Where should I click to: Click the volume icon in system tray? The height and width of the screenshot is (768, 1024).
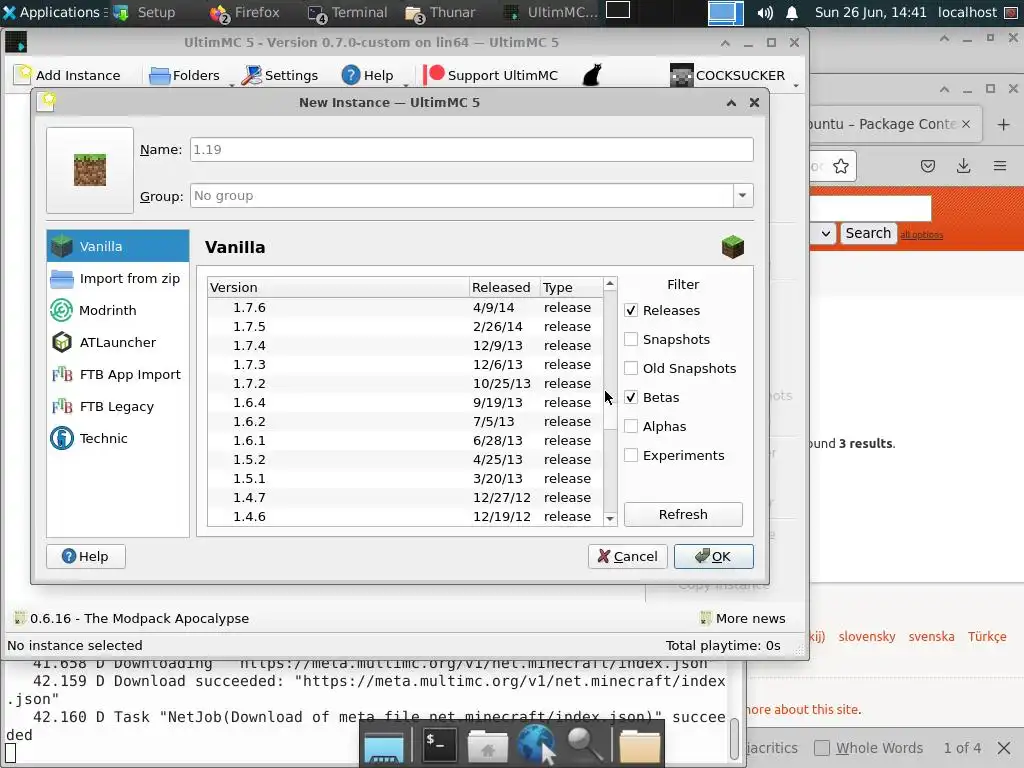pos(765,12)
